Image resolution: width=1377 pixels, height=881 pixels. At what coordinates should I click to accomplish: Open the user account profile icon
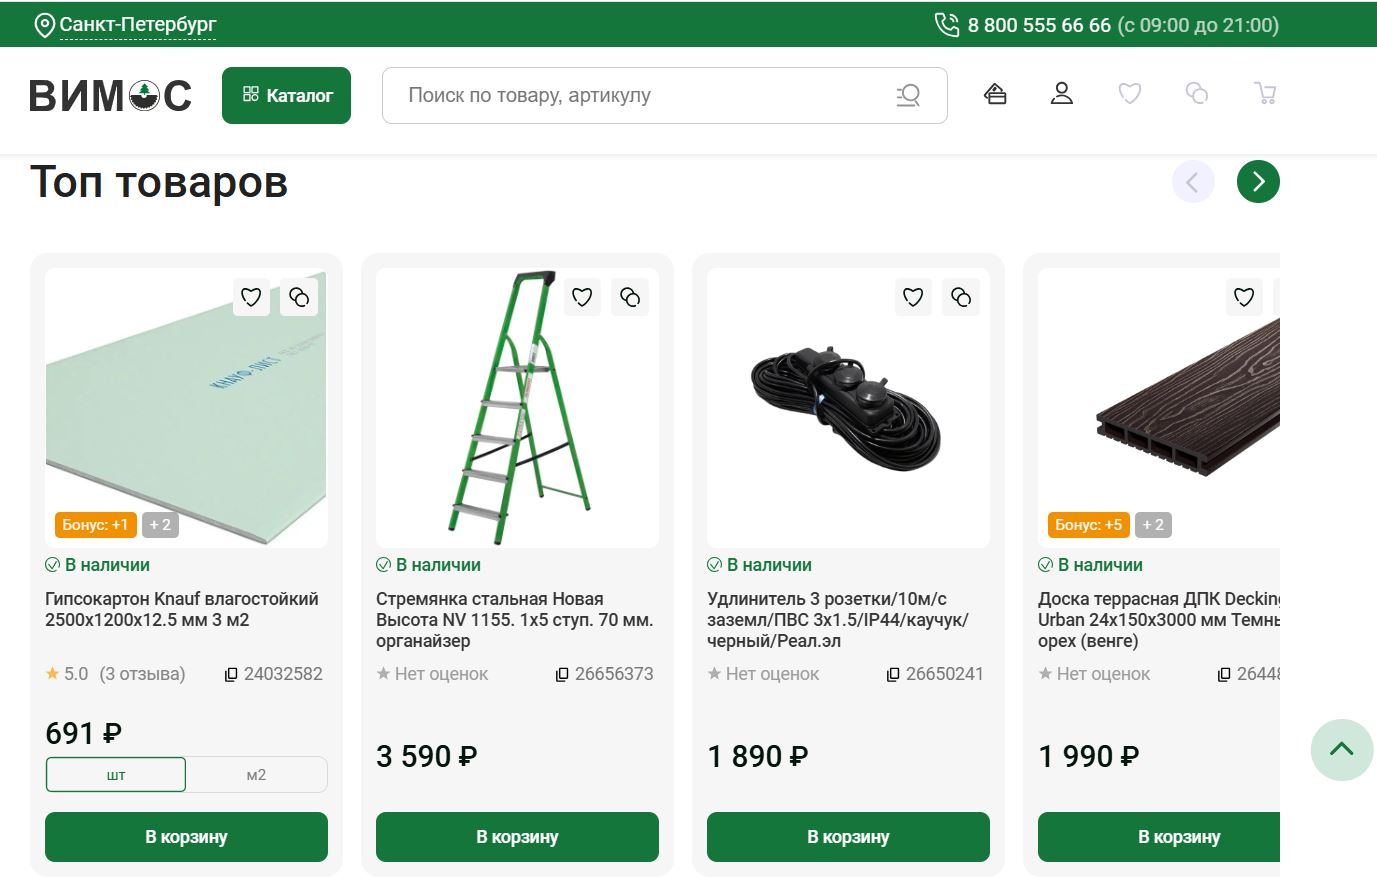click(x=1062, y=94)
